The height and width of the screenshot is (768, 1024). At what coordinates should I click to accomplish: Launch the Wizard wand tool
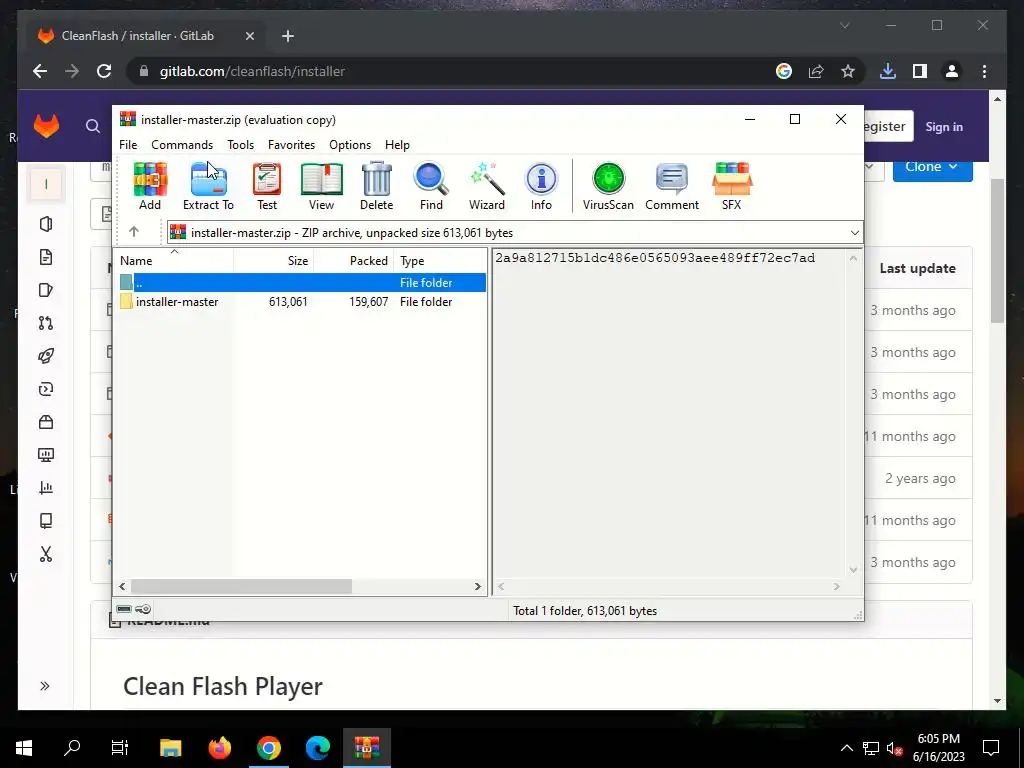point(487,186)
